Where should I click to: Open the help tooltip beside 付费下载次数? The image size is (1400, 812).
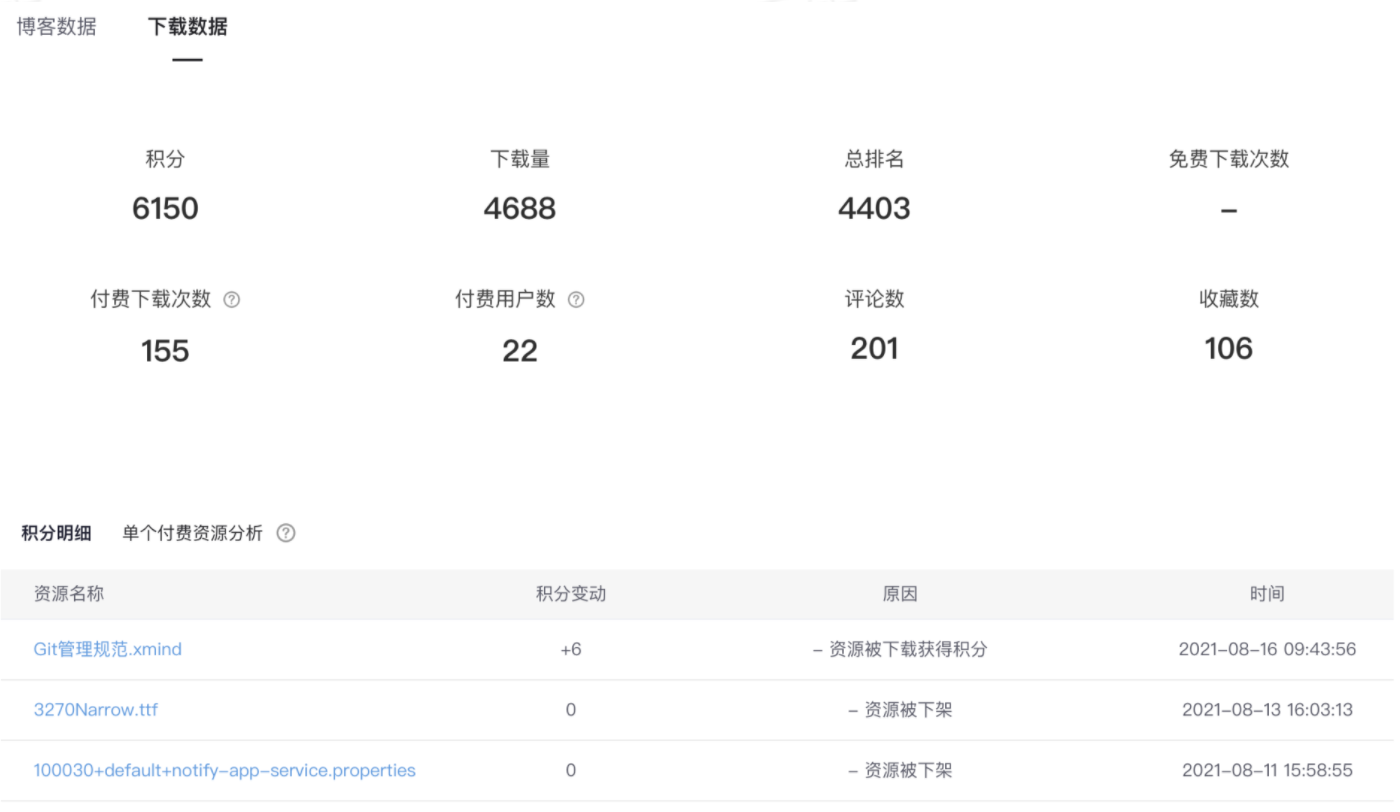232,299
